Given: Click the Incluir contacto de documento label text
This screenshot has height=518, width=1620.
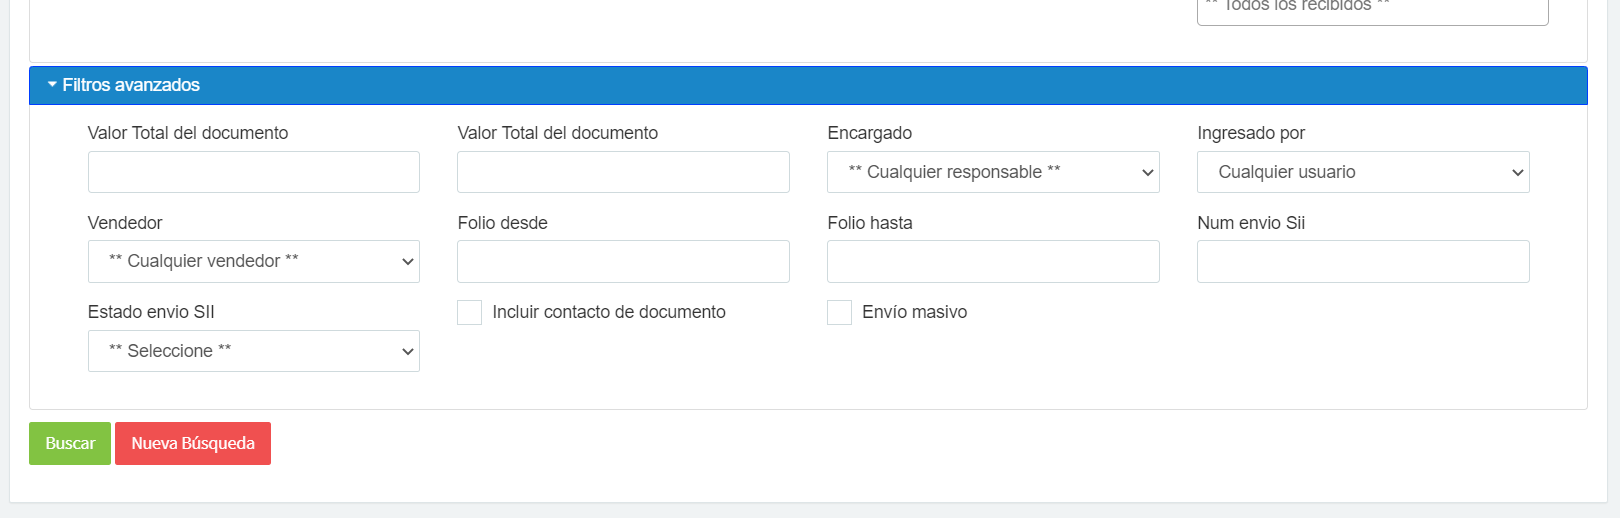Looking at the screenshot, I should (608, 312).
